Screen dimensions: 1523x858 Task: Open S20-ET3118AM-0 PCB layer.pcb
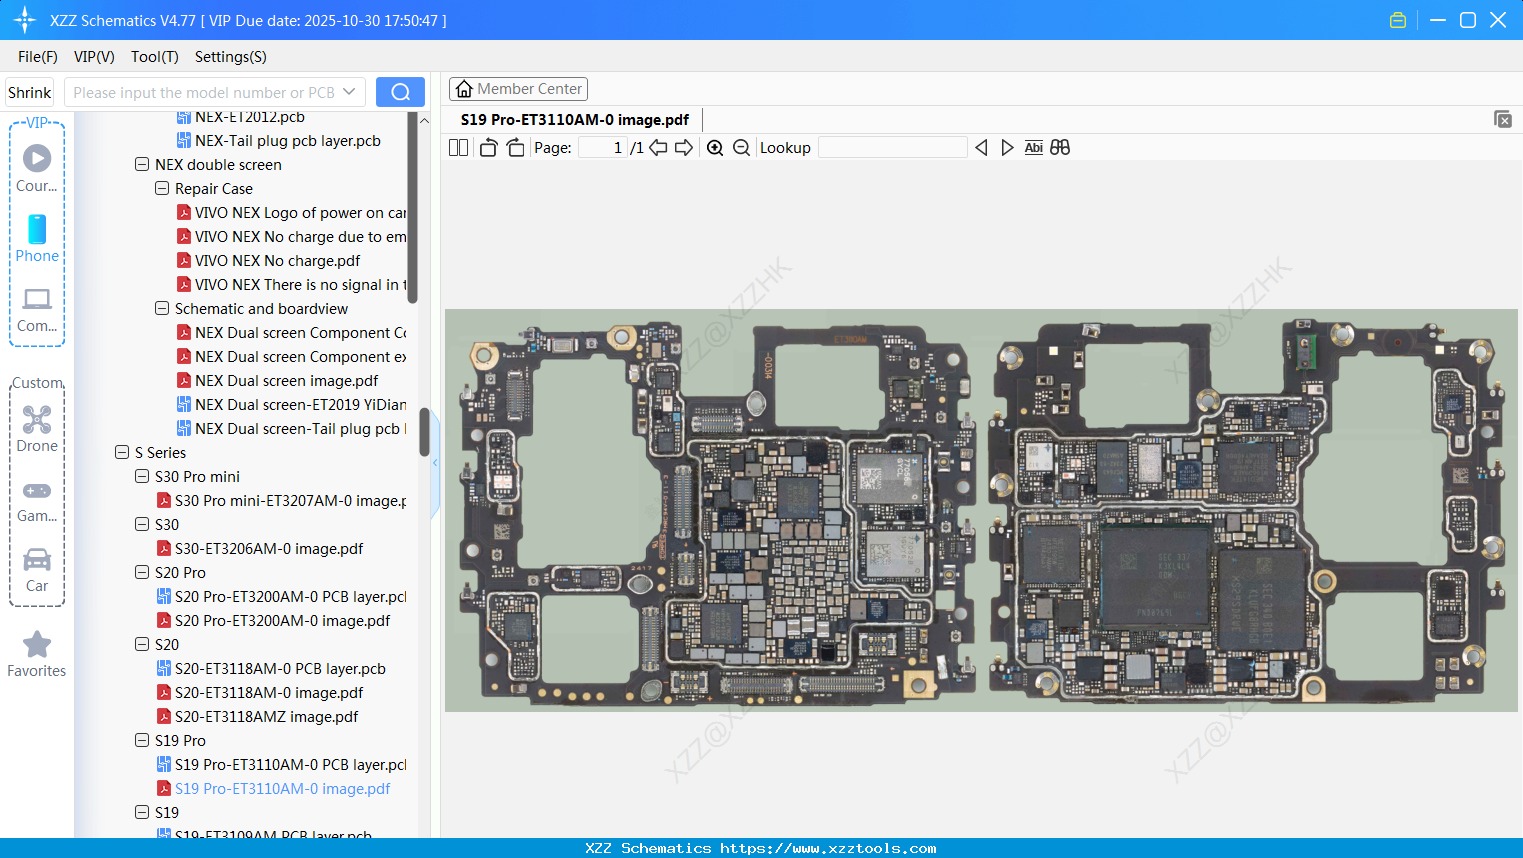pos(271,669)
